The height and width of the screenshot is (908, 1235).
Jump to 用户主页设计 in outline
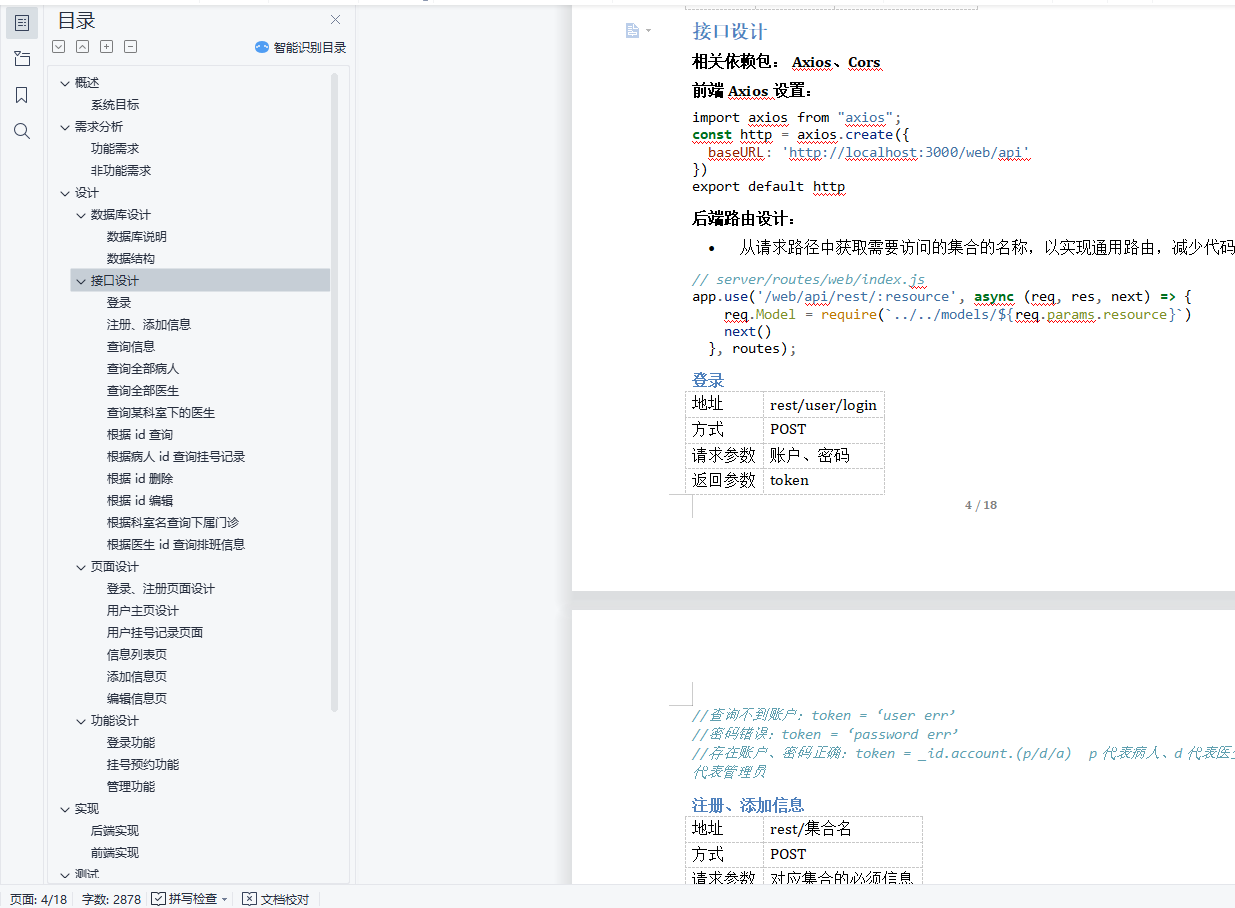(143, 611)
